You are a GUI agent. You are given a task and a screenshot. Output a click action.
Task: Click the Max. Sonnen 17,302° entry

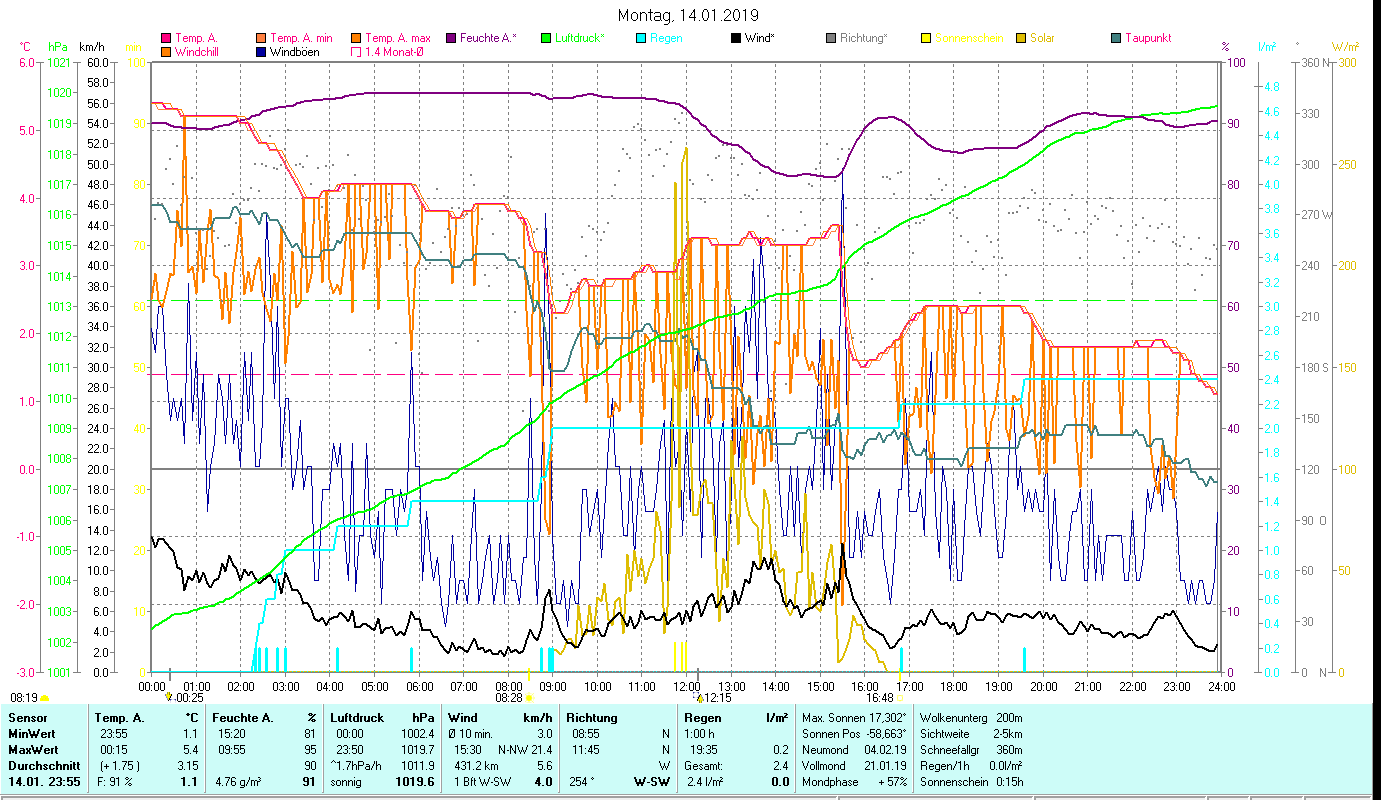pyautogui.click(x=855, y=718)
